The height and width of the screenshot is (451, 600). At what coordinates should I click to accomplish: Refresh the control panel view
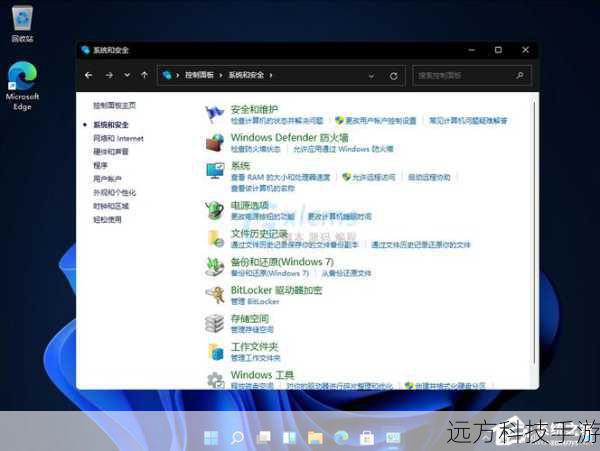tap(394, 76)
